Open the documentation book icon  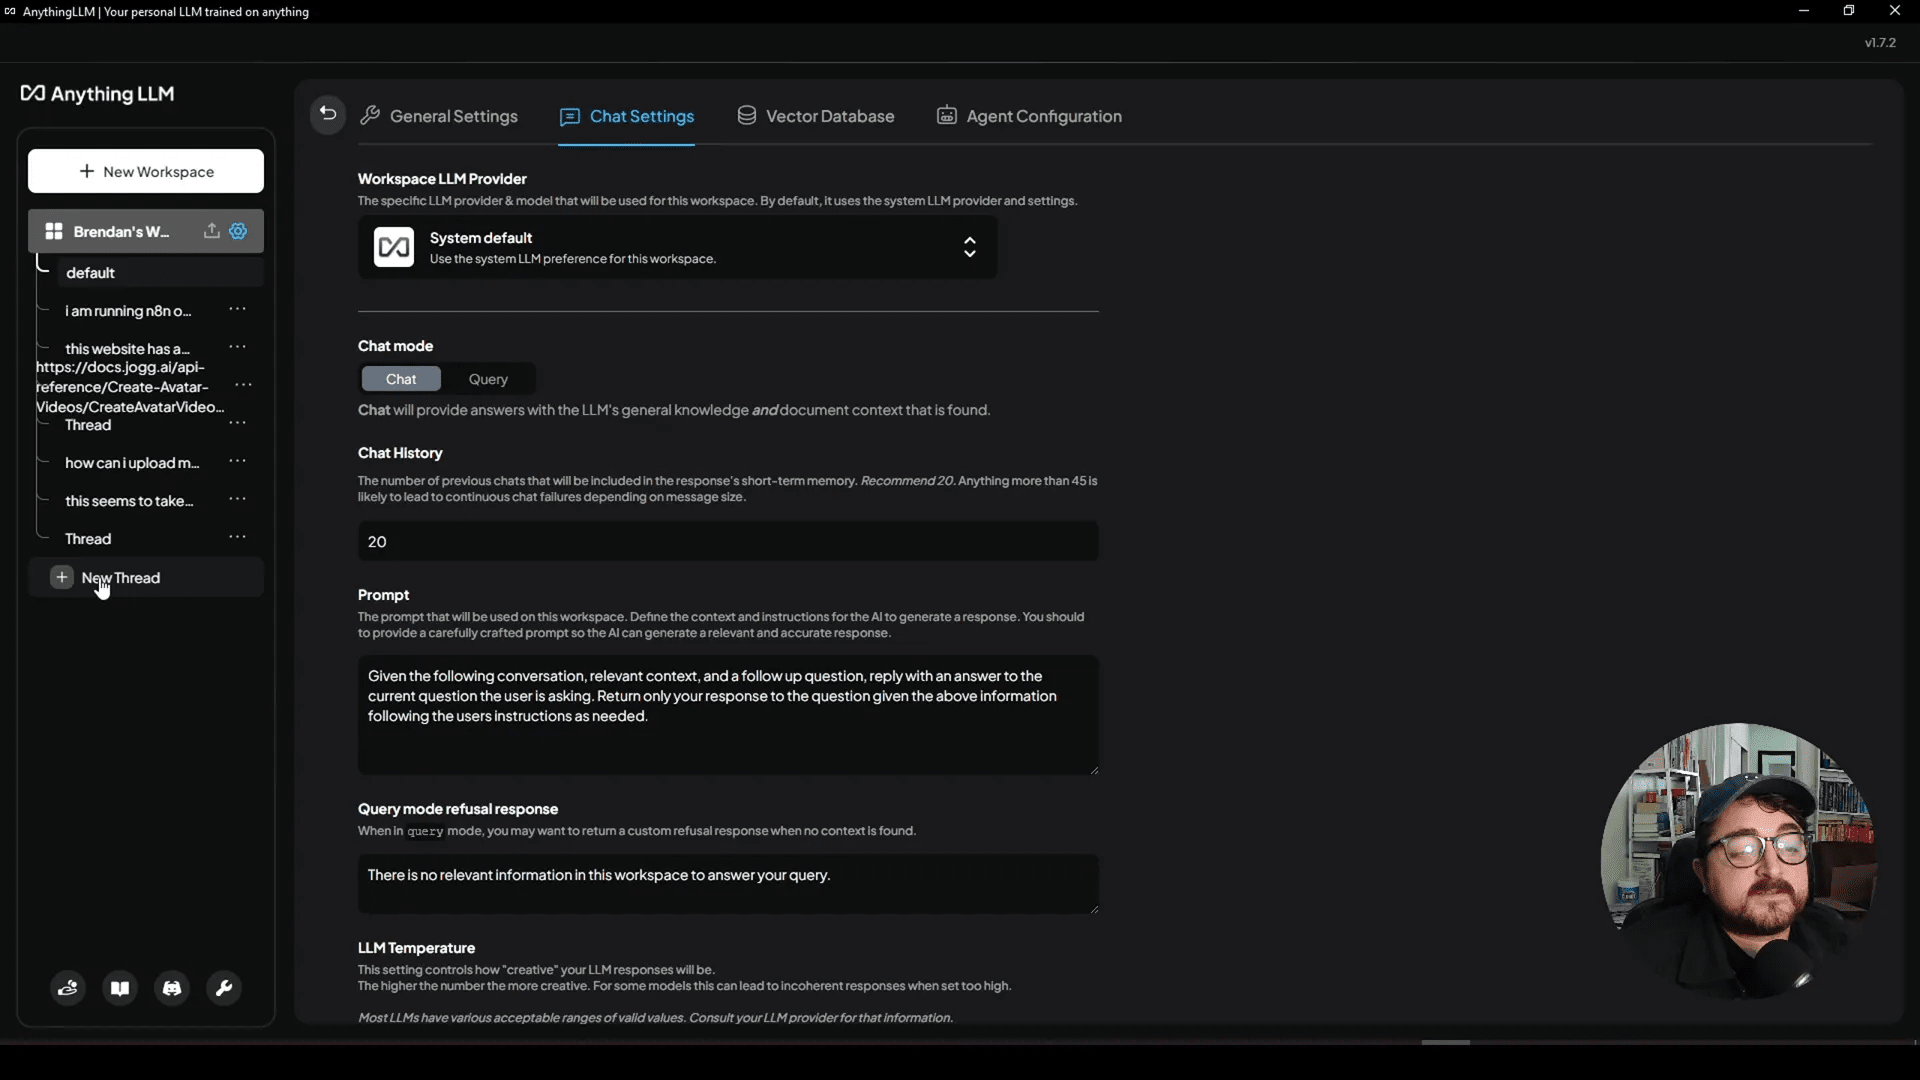pyautogui.click(x=120, y=988)
